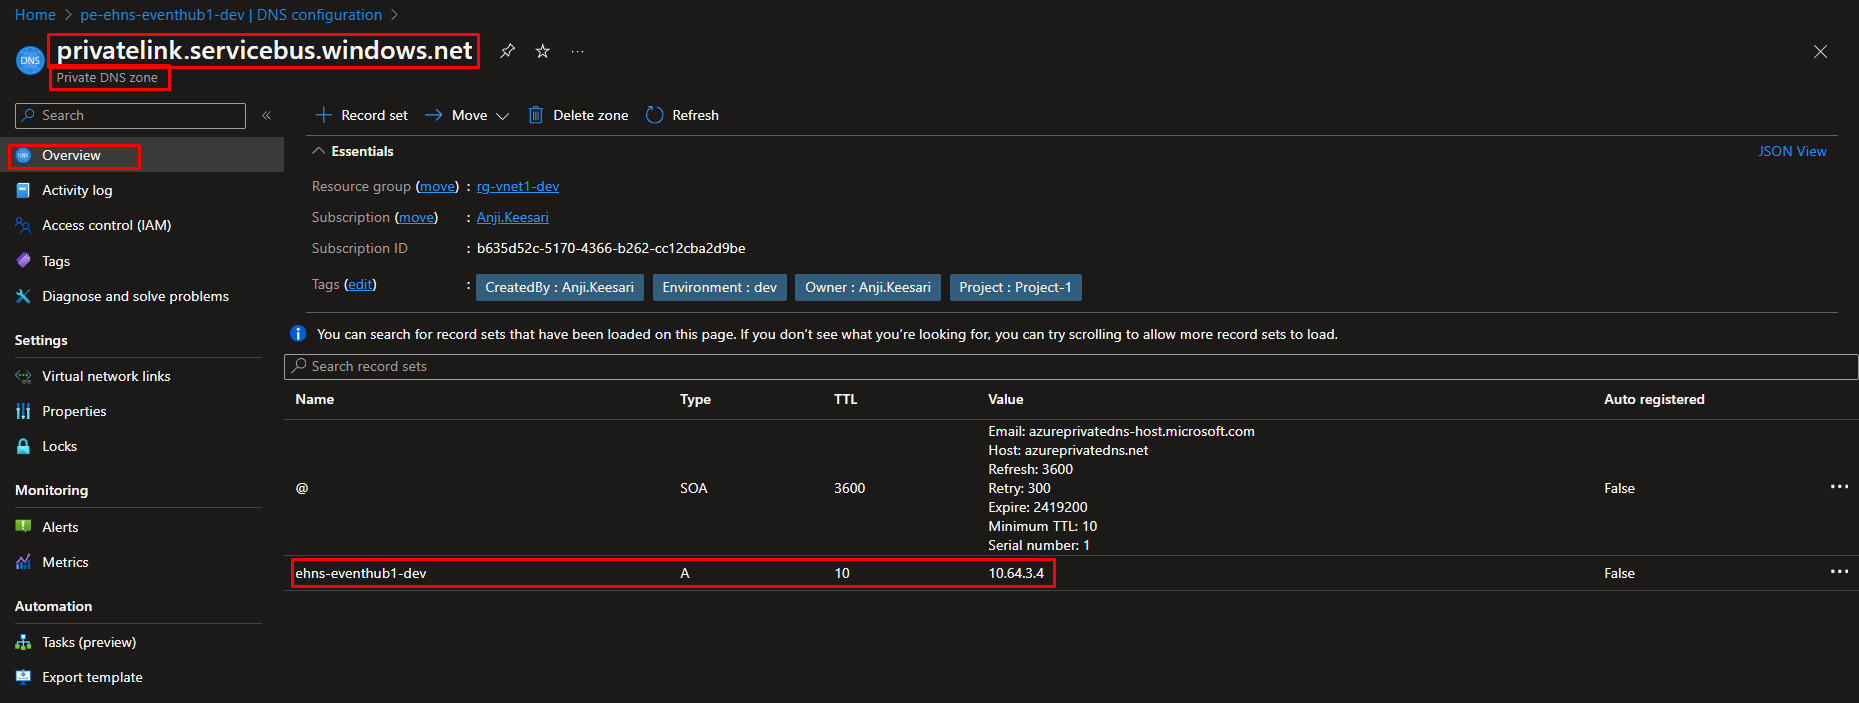Collapse the left navigation menu

(x=267, y=116)
